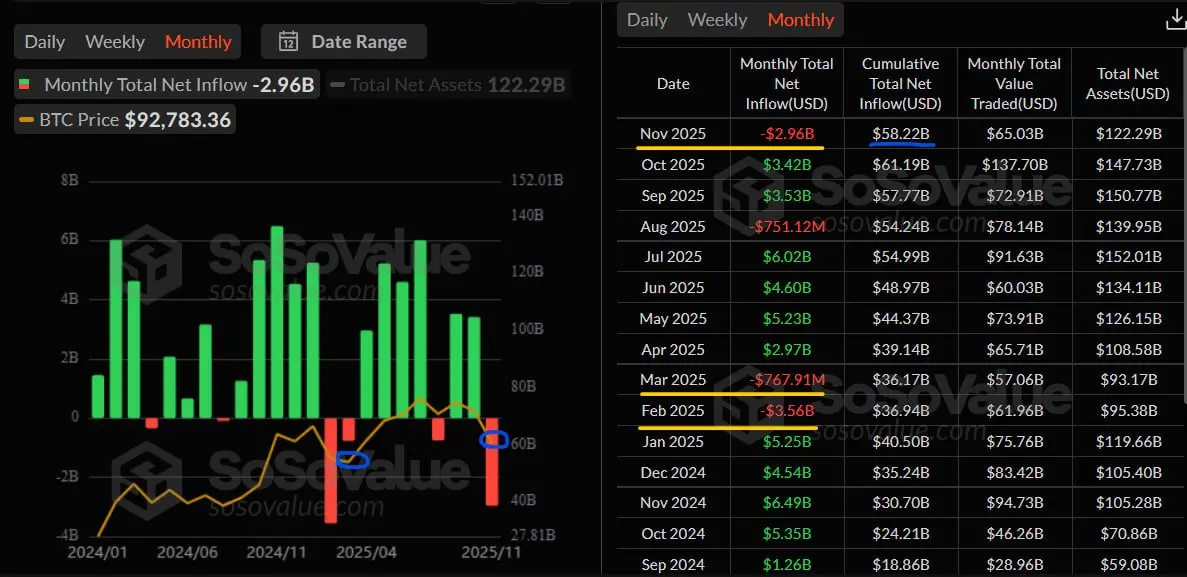The image size is (1187, 577).
Task: Click the 2025/11 x-axis label
Action: click(489, 553)
